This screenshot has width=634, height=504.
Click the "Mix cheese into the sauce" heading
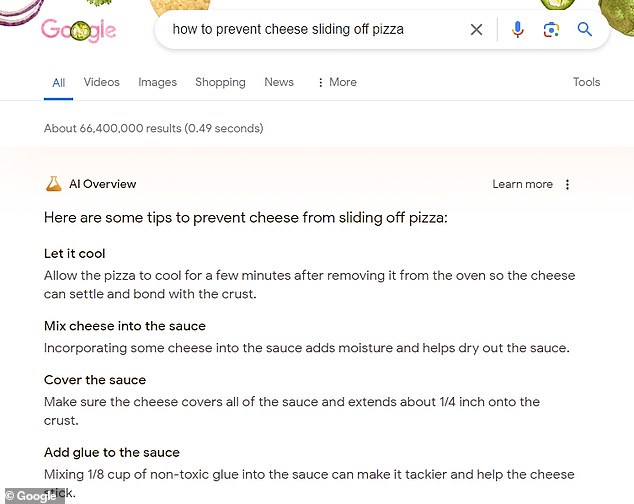(125, 326)
